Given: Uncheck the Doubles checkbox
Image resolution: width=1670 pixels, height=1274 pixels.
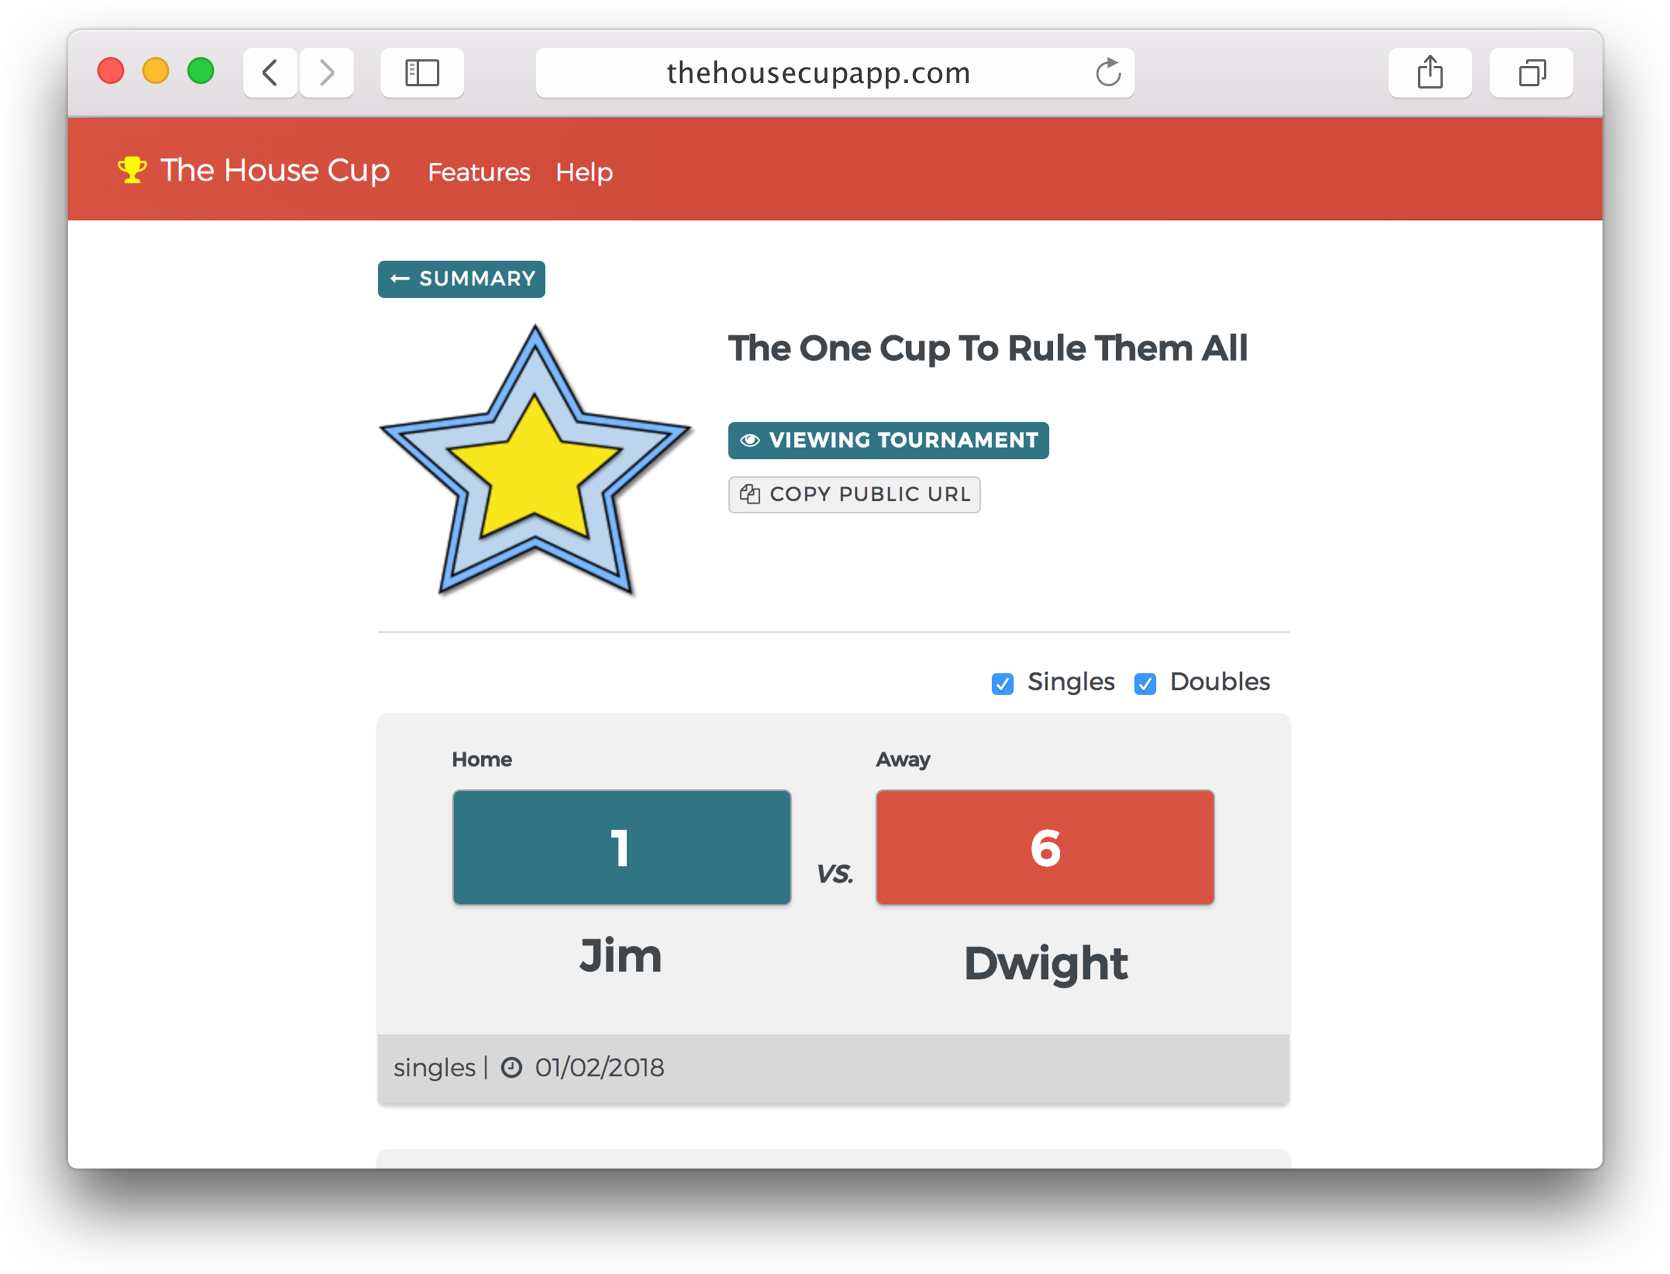Looking at the screenshot, I should pyautogui.click(x=1145, y=684).
